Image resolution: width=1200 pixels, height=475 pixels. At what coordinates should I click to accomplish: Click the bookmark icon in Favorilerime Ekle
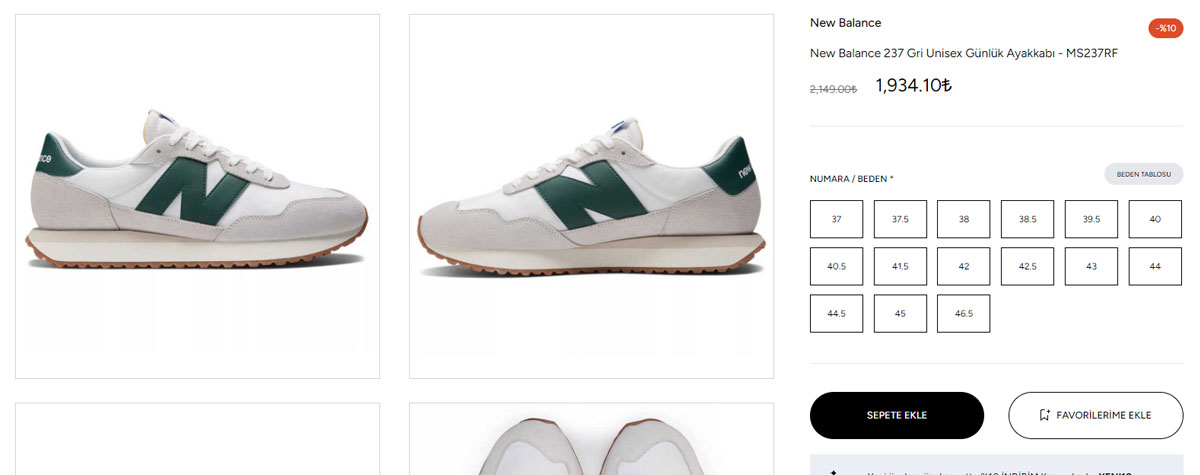tap(1044, 415)
